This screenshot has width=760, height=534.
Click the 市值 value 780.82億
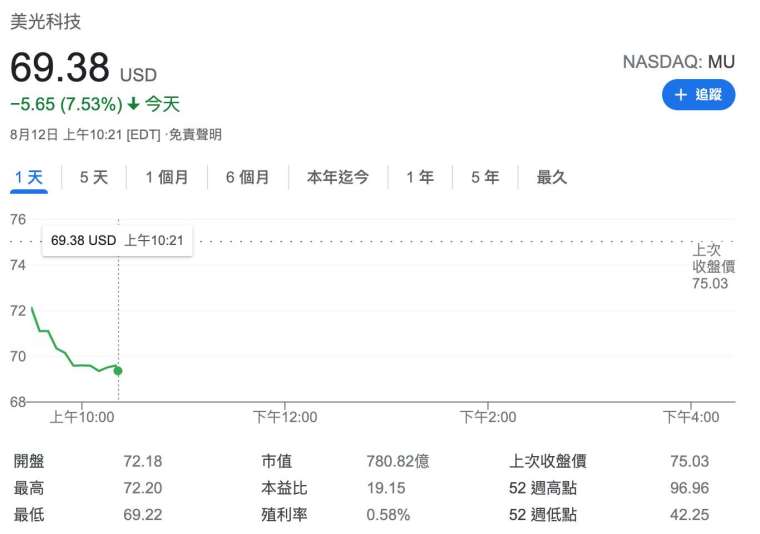coord(398,461)
